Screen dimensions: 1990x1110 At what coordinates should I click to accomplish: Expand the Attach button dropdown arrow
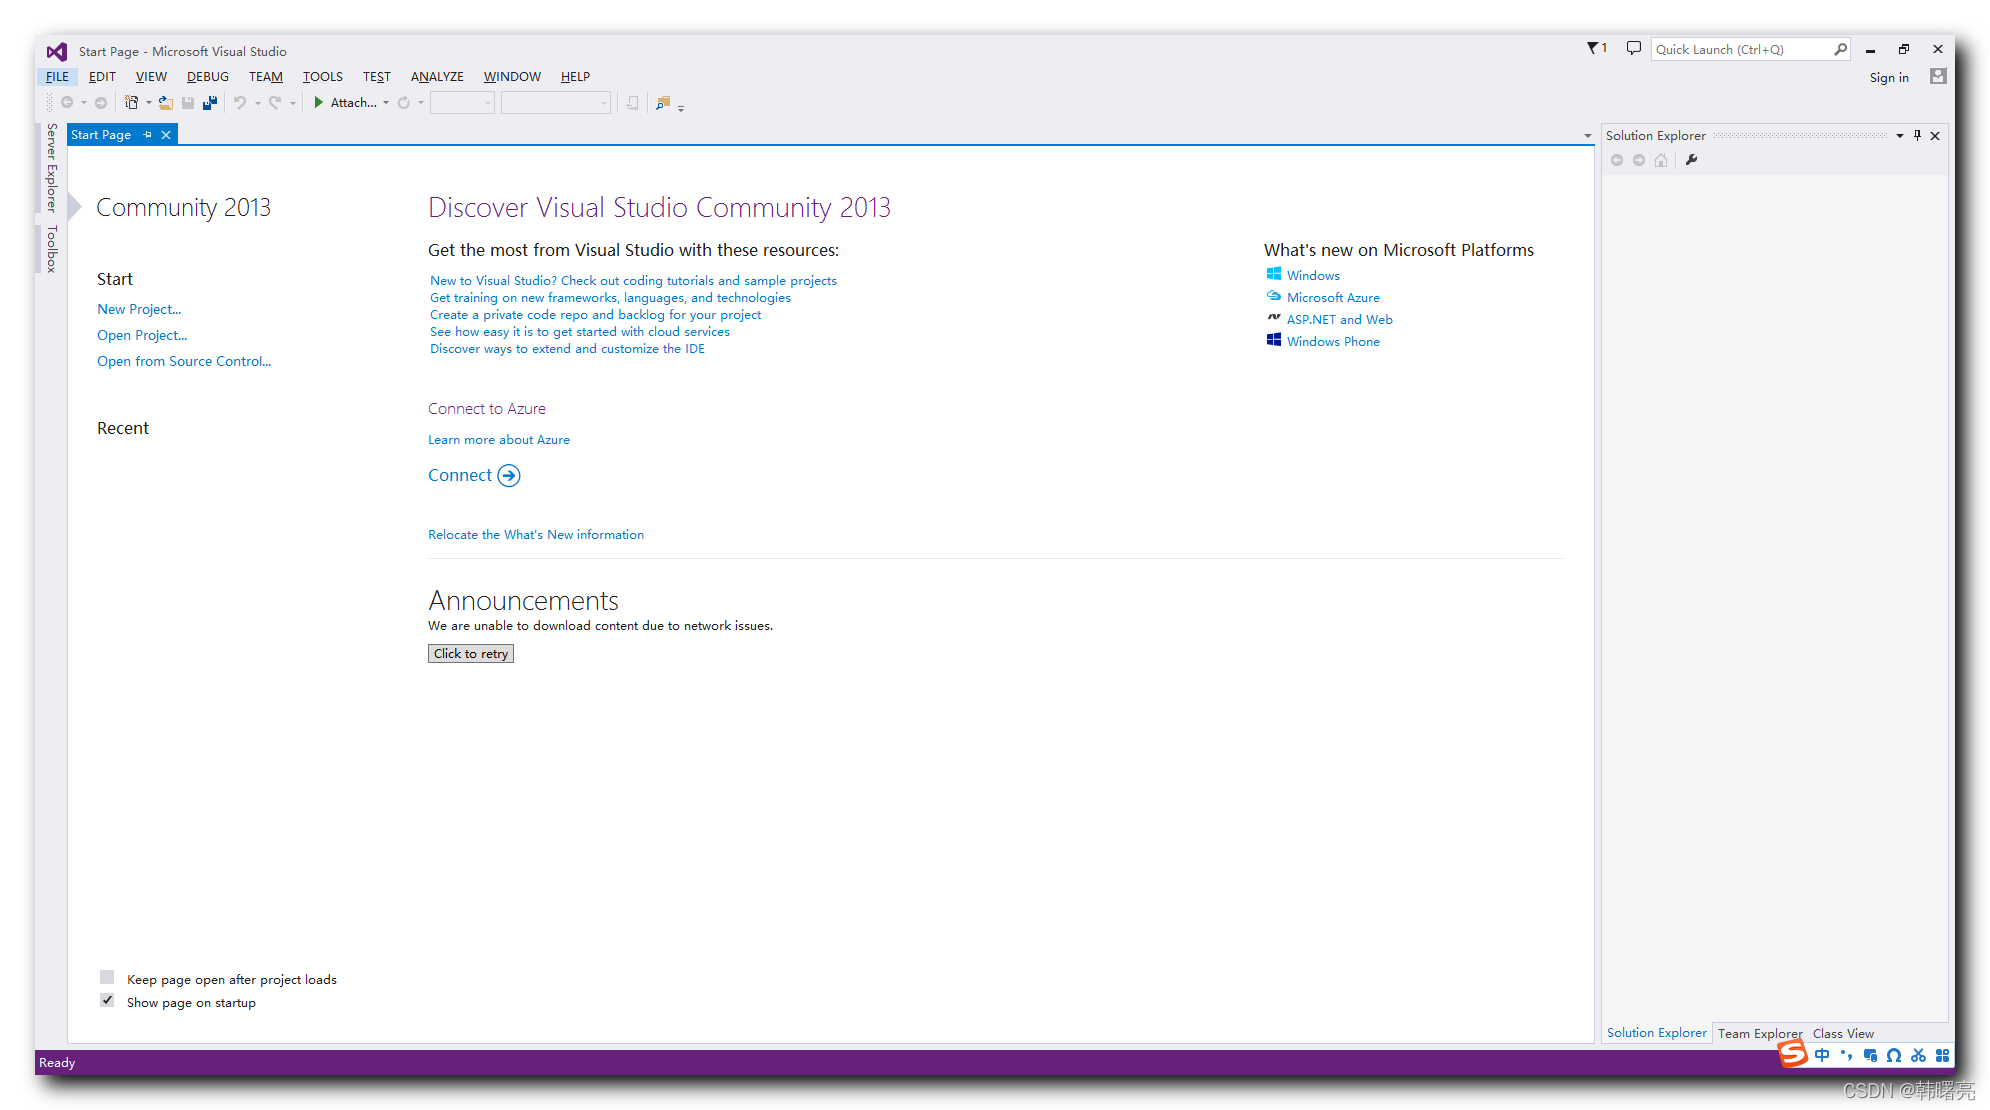click(386, 103)
